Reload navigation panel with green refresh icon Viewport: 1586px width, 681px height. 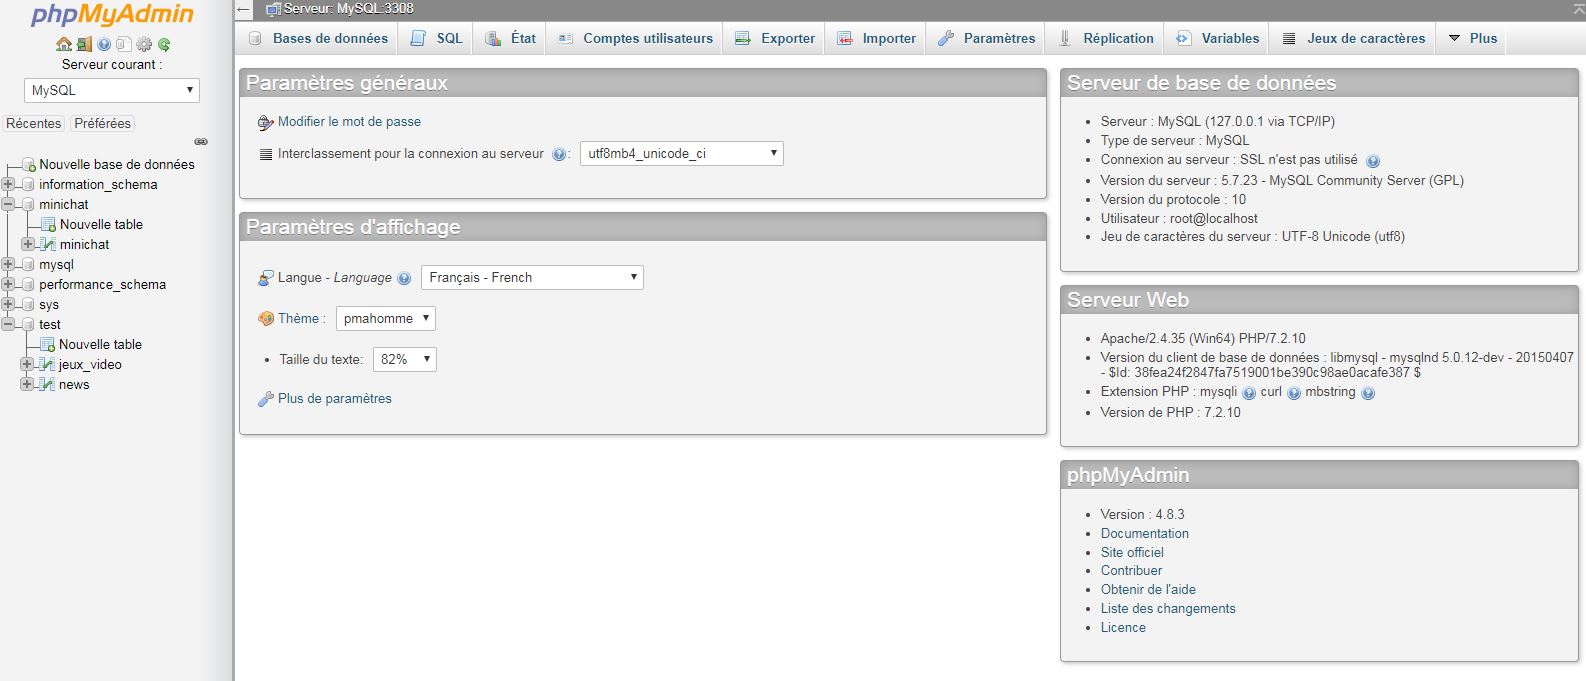[x=164, y=44]
